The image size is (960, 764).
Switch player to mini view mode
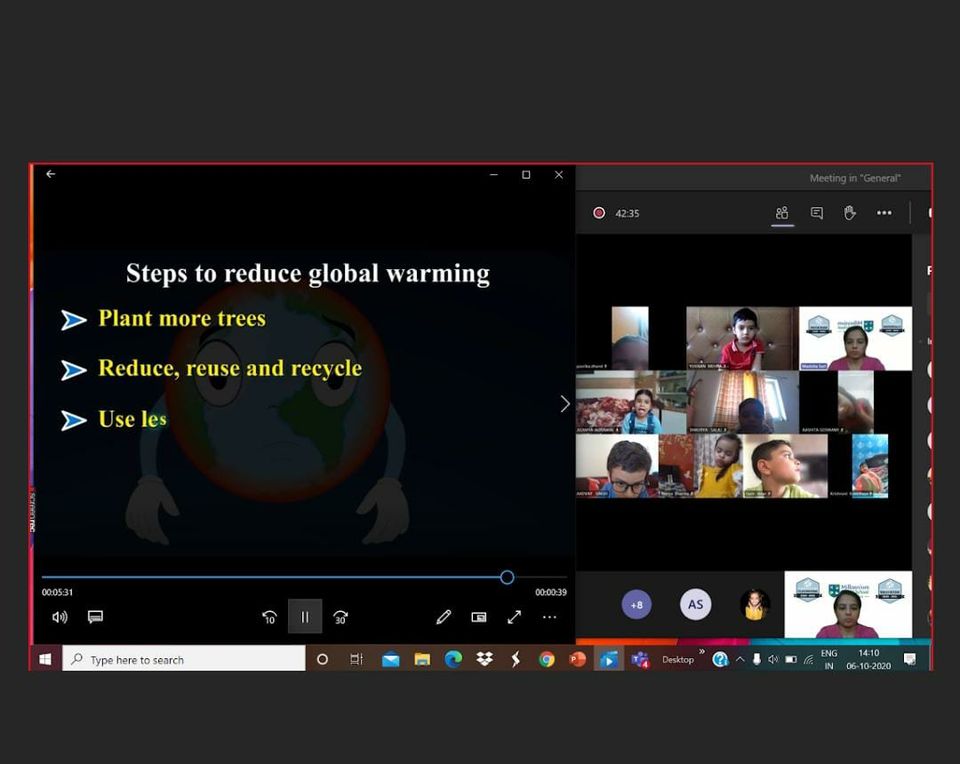[479, 617]
